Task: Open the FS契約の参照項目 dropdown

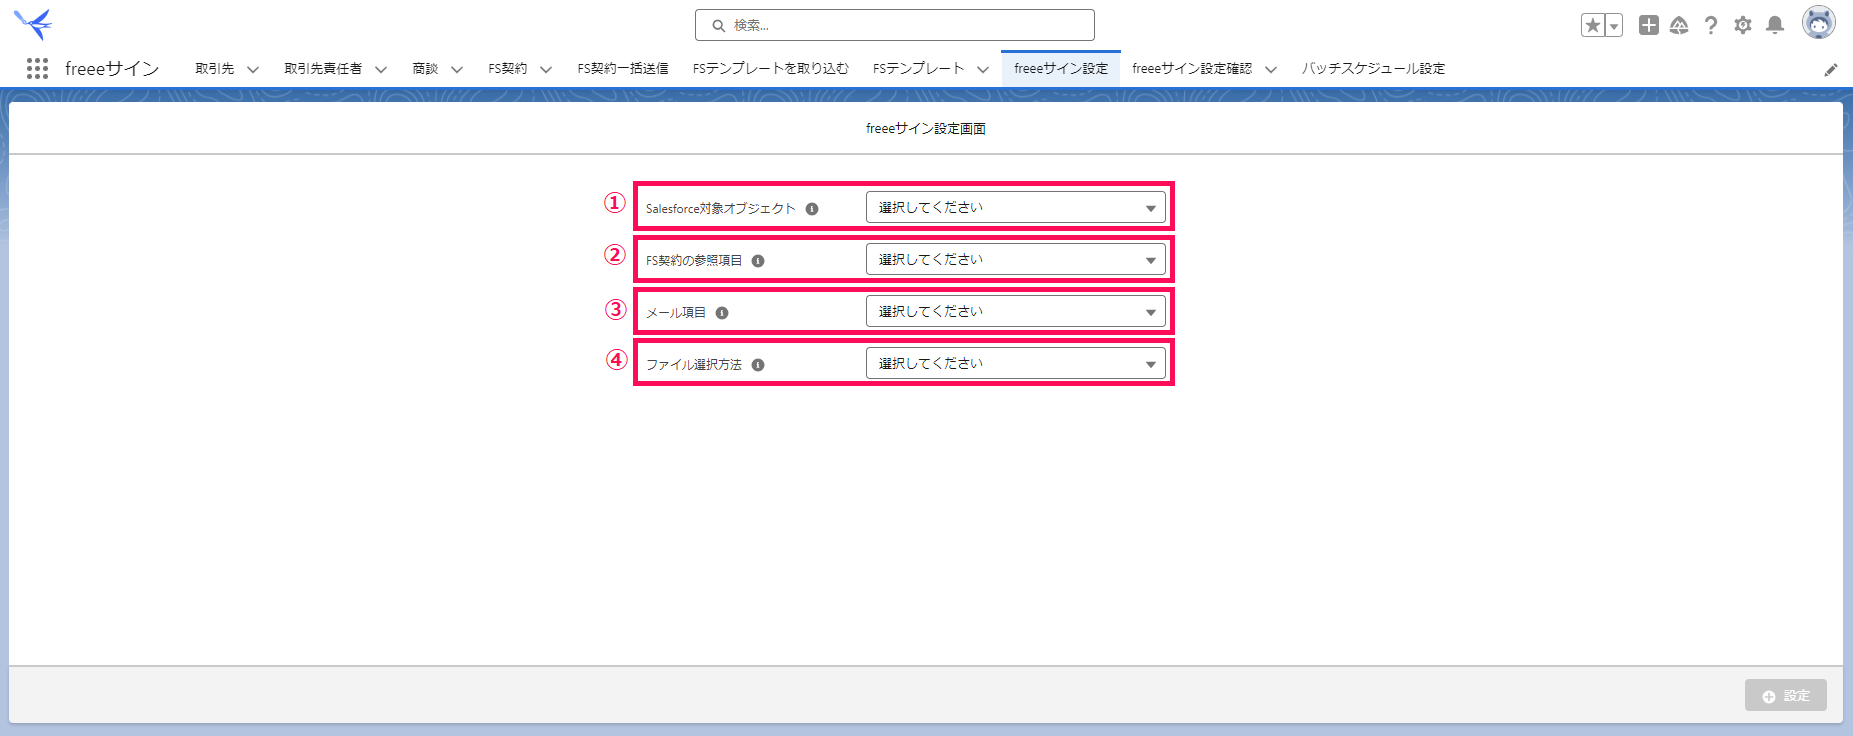Action: pos(1016,259)
